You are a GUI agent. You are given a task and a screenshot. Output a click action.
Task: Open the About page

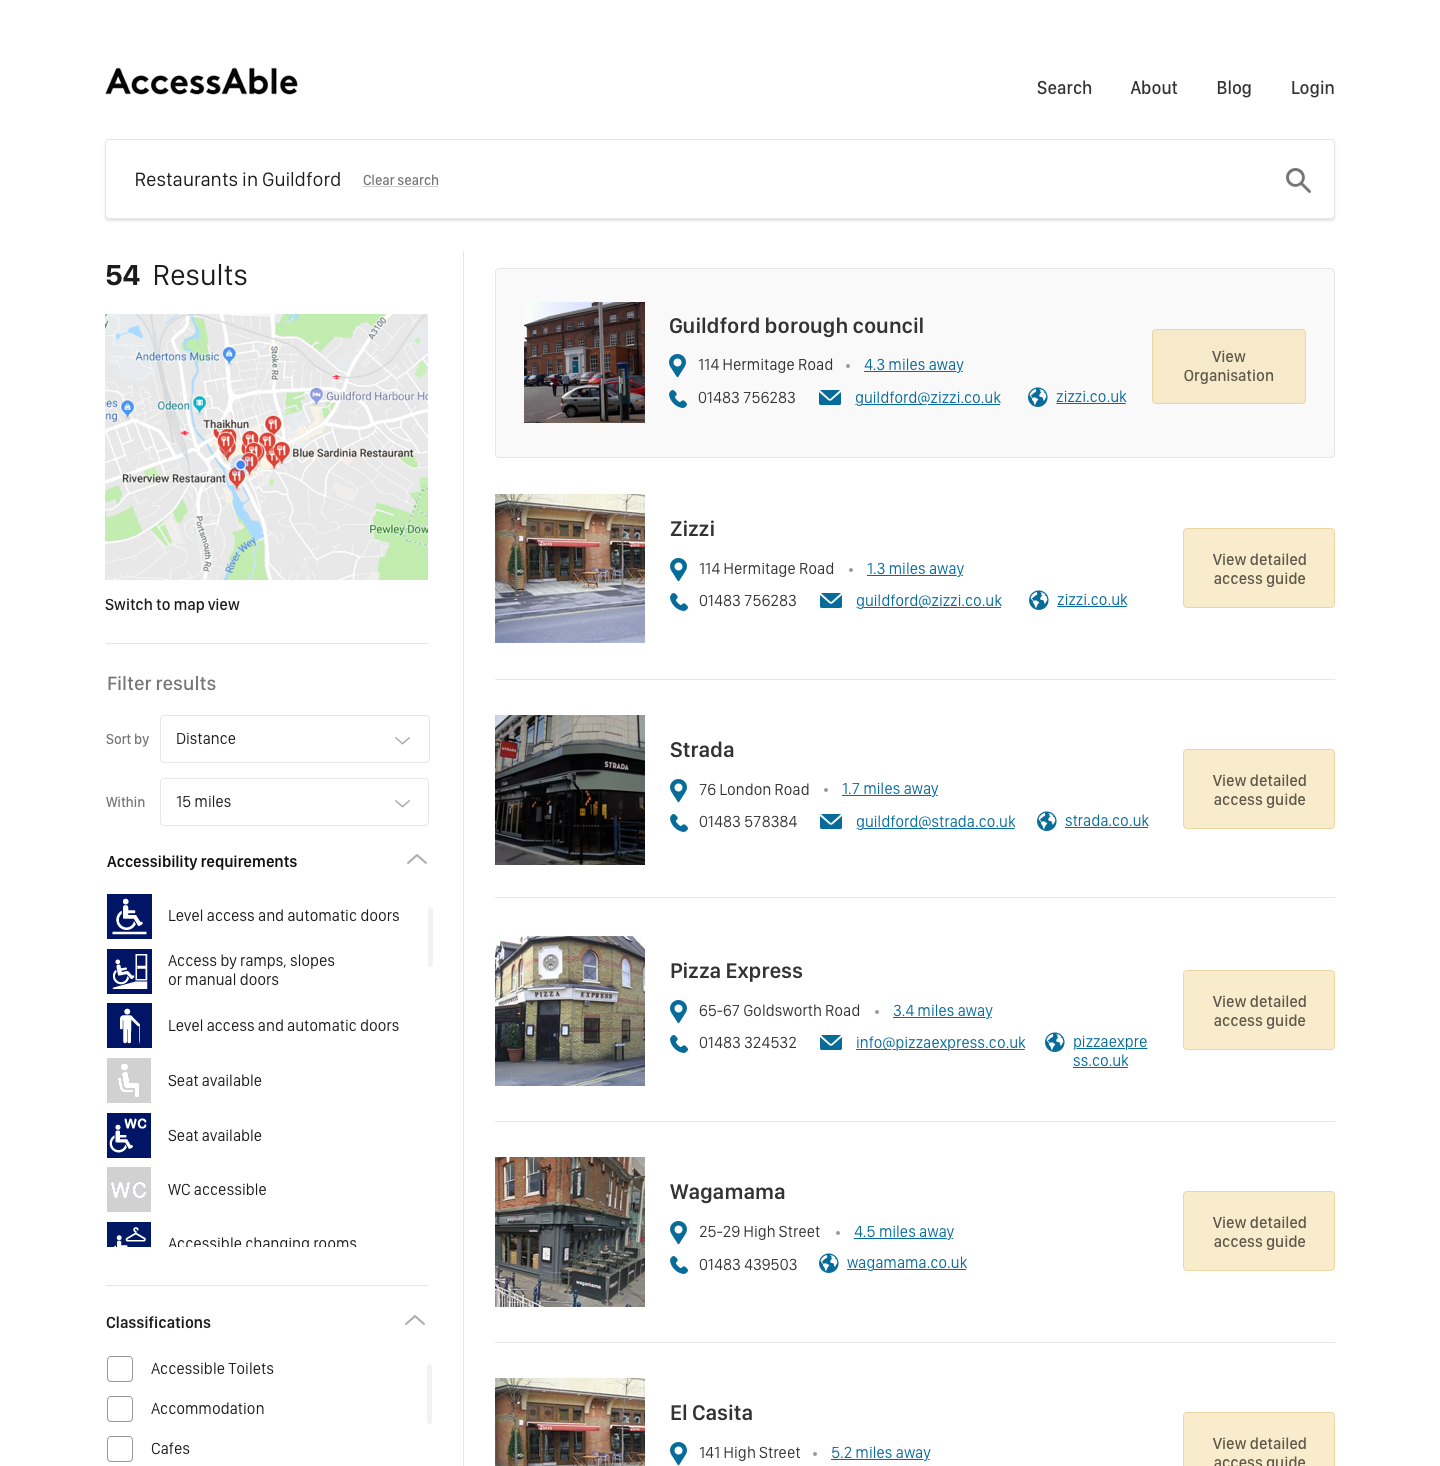point(1154,88)
